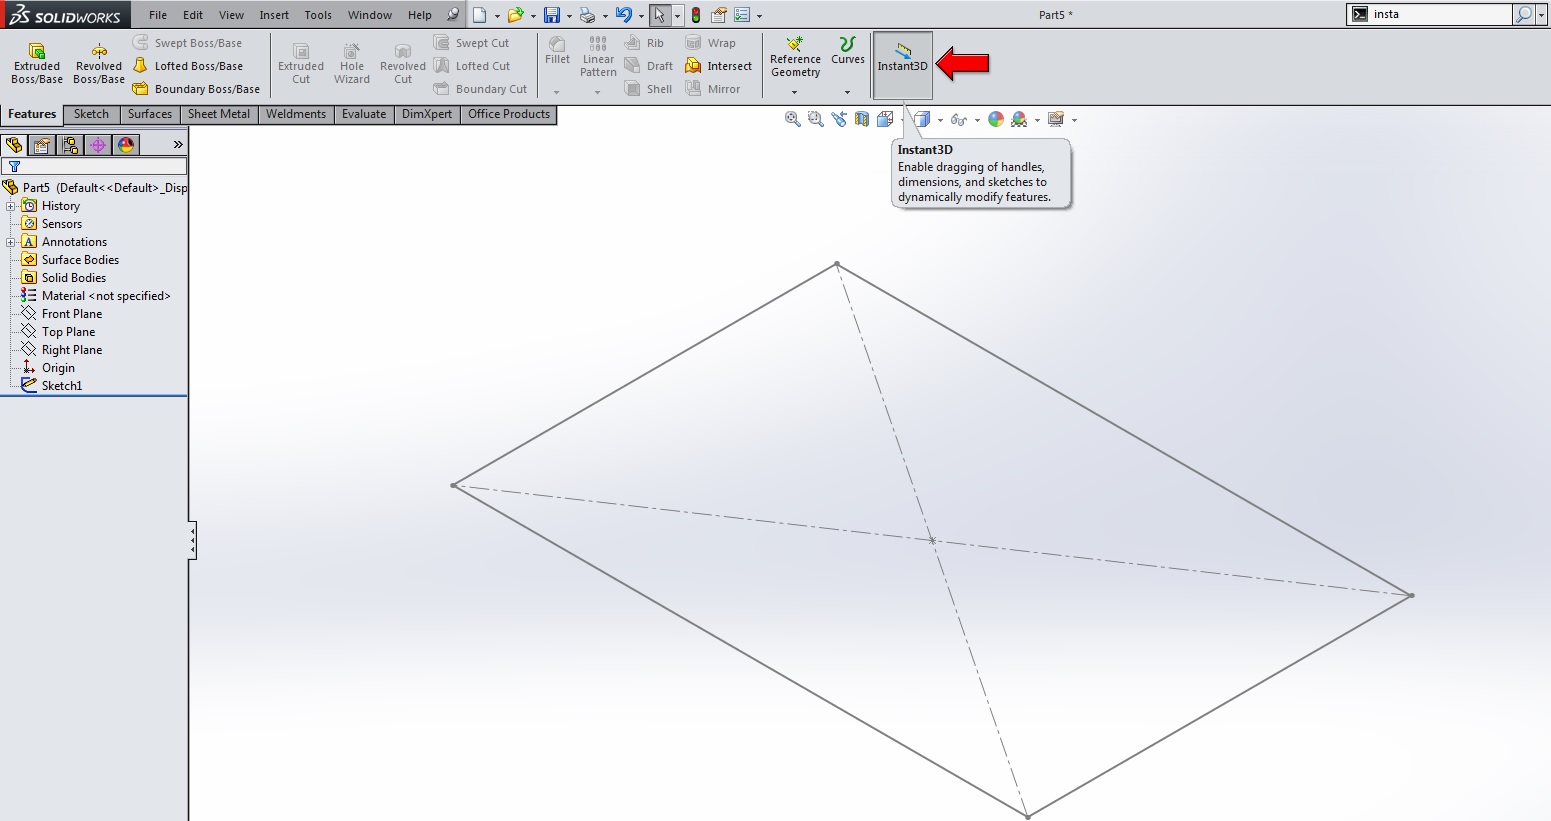Viewport: 1551px width, 821px height.
Task: Switch to the Sketch tab
Action: (91, 114)
